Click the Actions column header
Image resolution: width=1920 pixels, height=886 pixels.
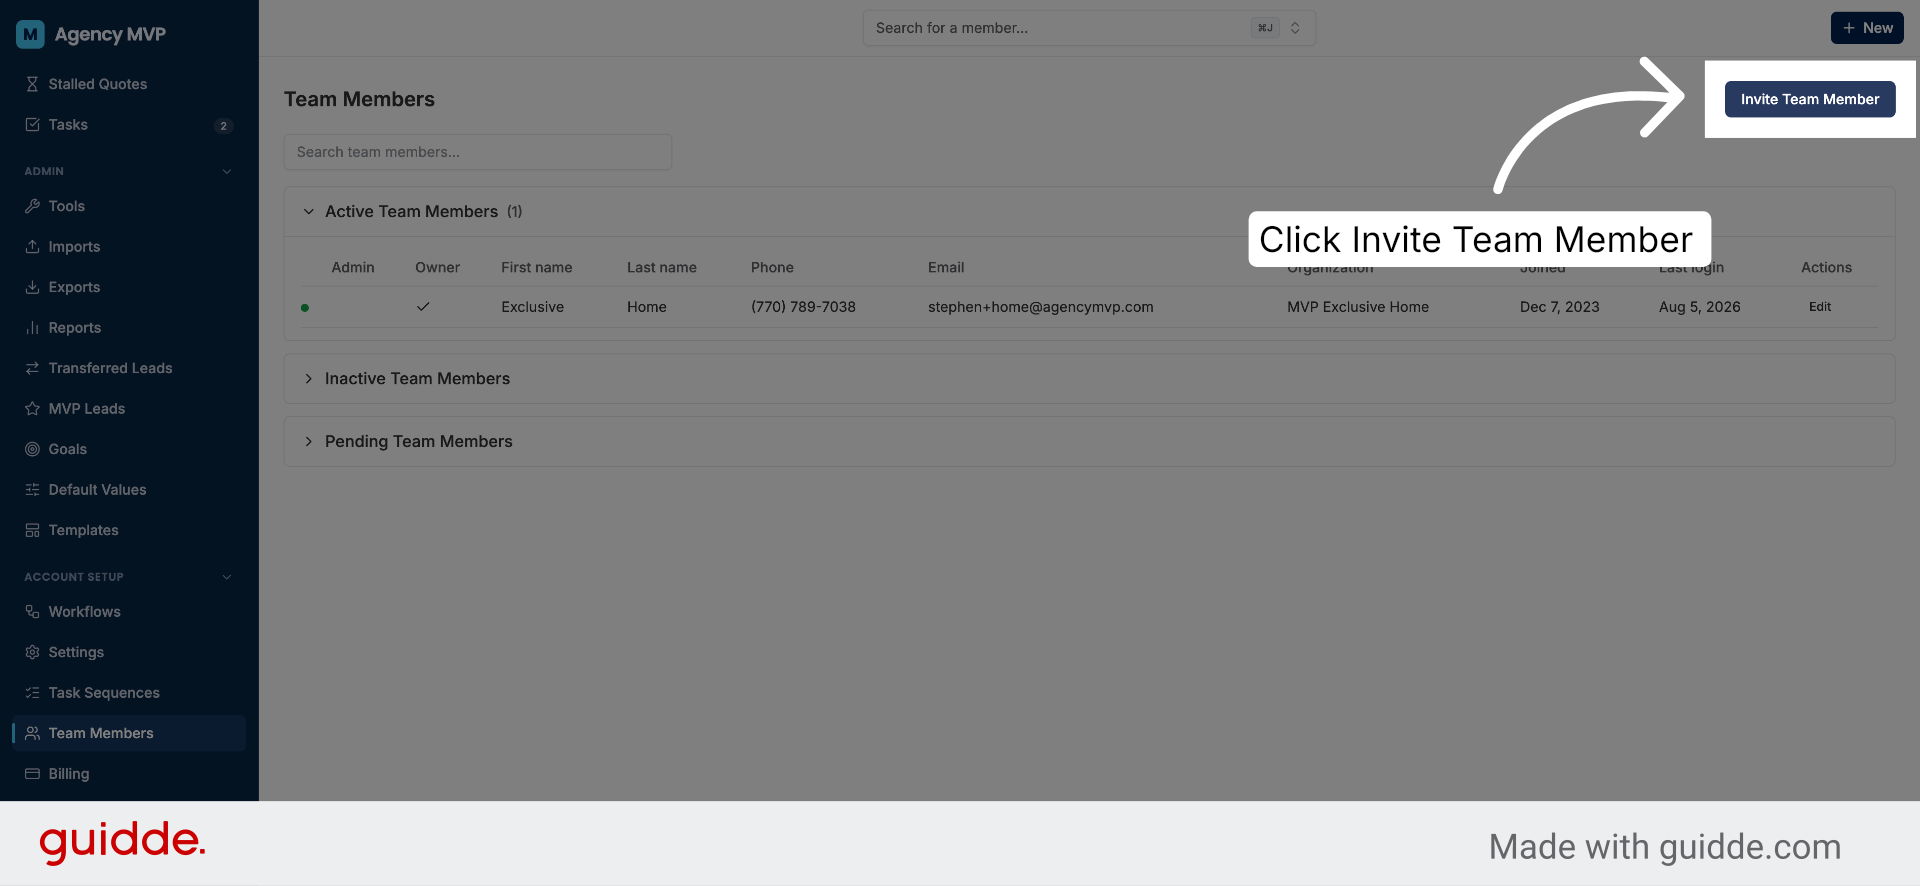click(1826, 267)
